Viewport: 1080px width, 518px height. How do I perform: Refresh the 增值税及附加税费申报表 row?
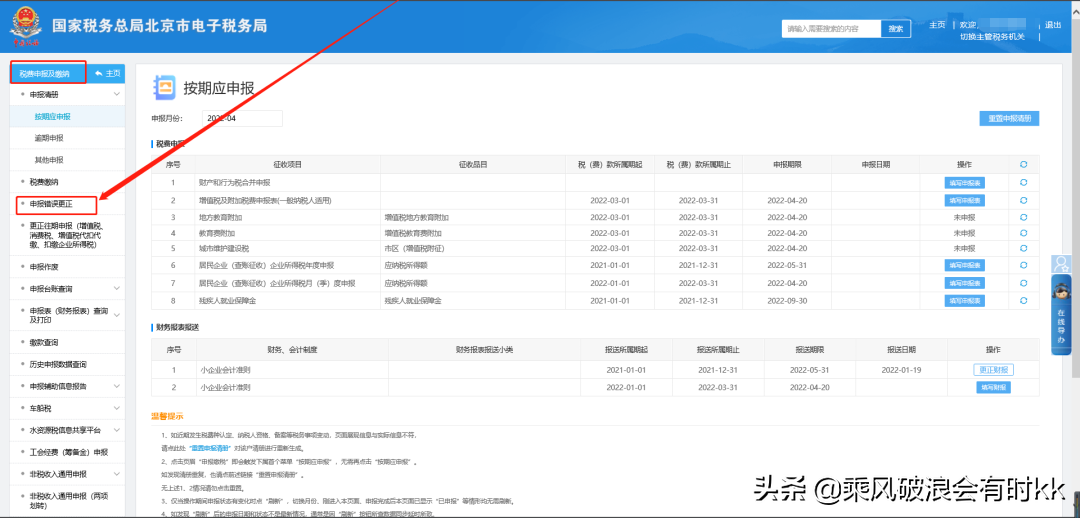point(1024,200)
